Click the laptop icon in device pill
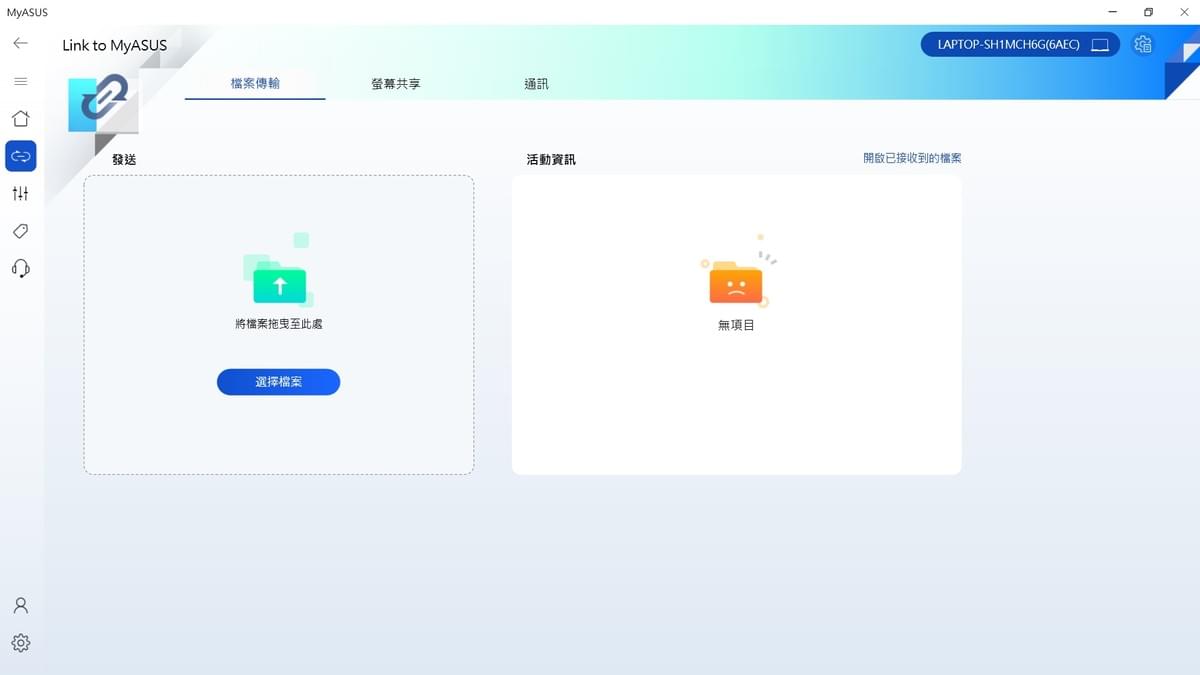 (1100, 45)
